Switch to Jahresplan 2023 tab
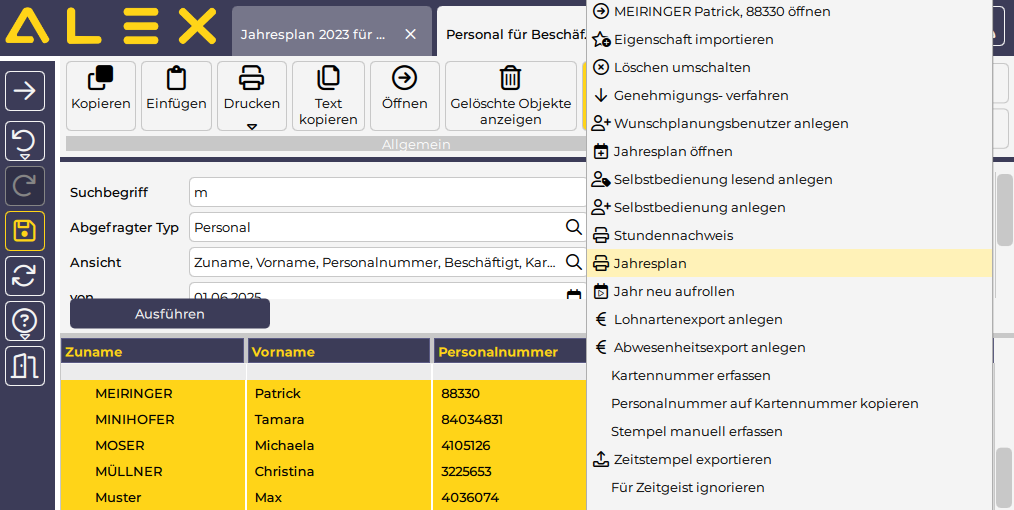This screenshot has height=510, width=1014. click(312, 34)
